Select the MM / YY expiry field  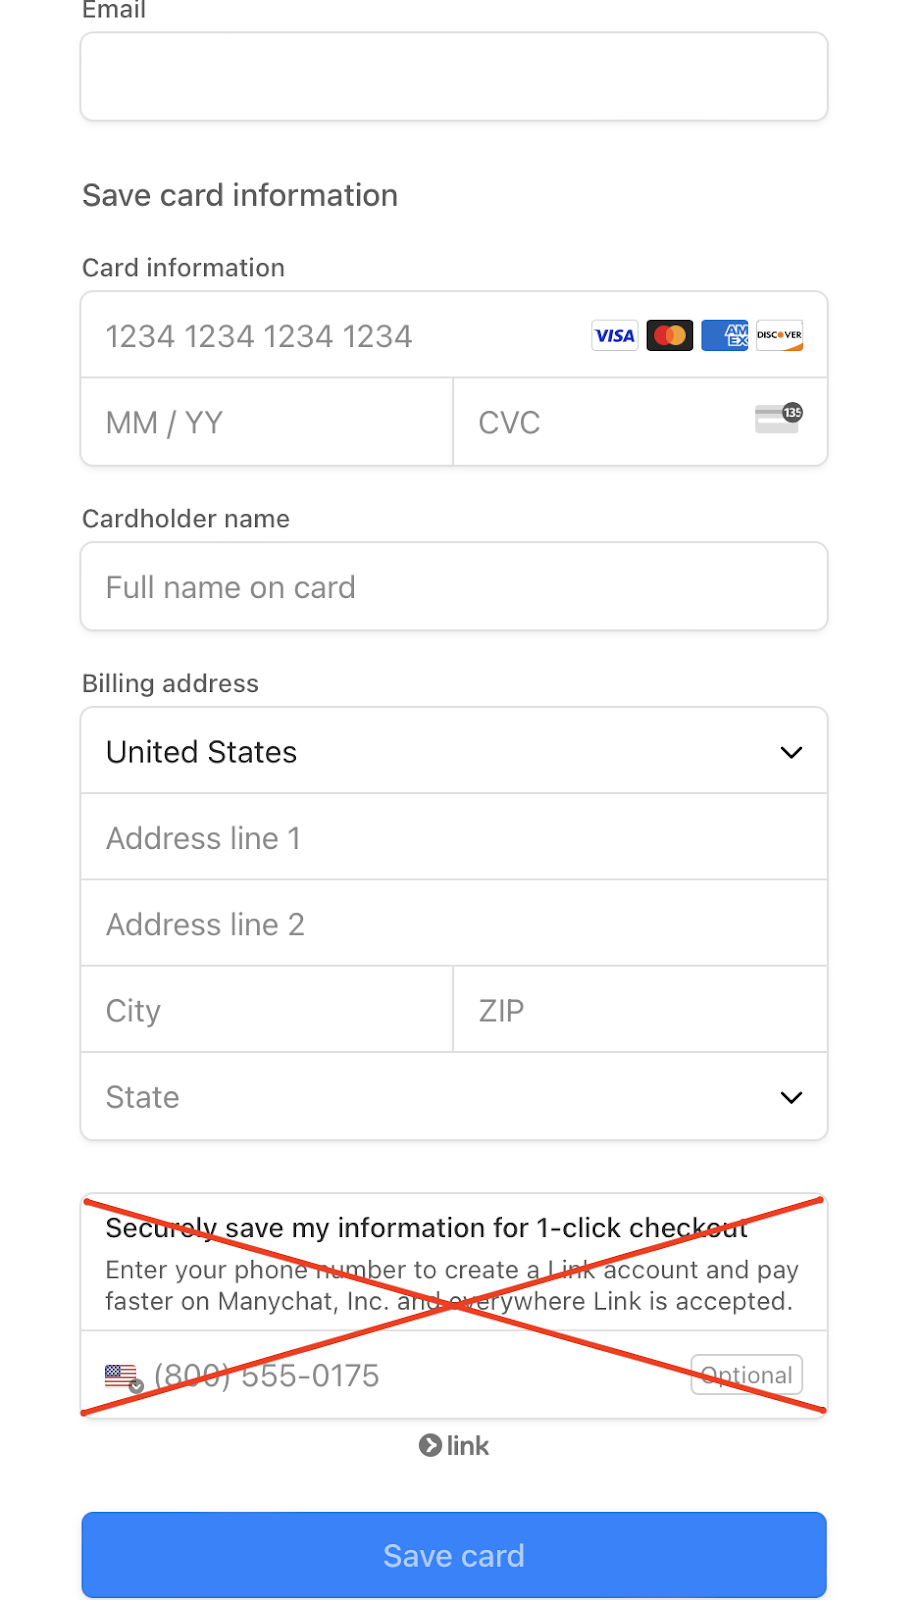[x=266, y=423]
